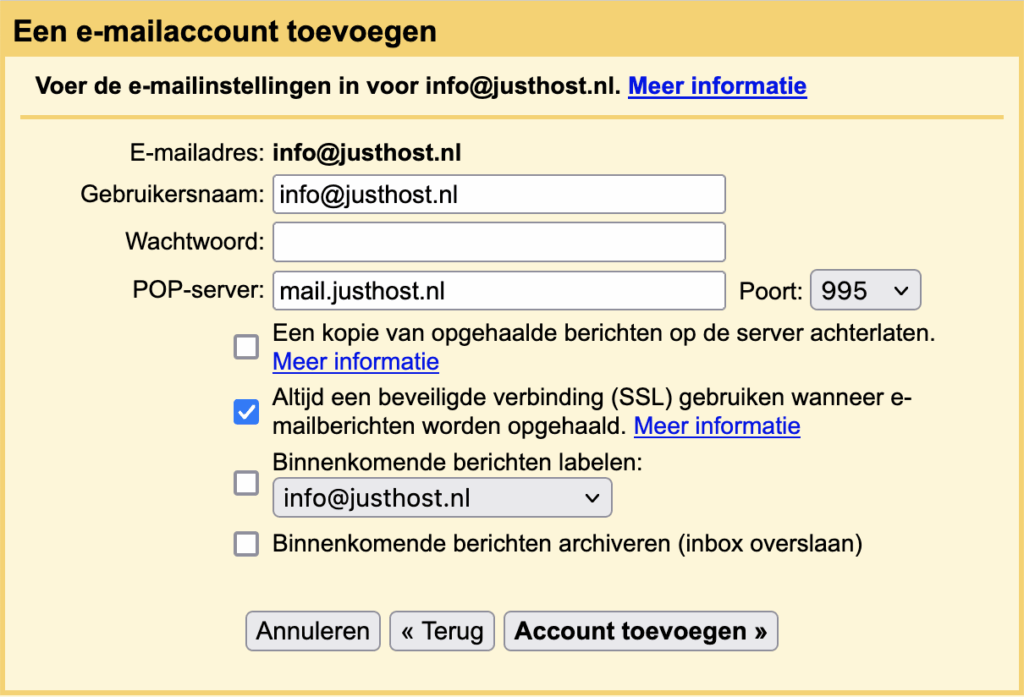Click the Annuleren button
Screen dimensions: 1024x697
(313, 631)
